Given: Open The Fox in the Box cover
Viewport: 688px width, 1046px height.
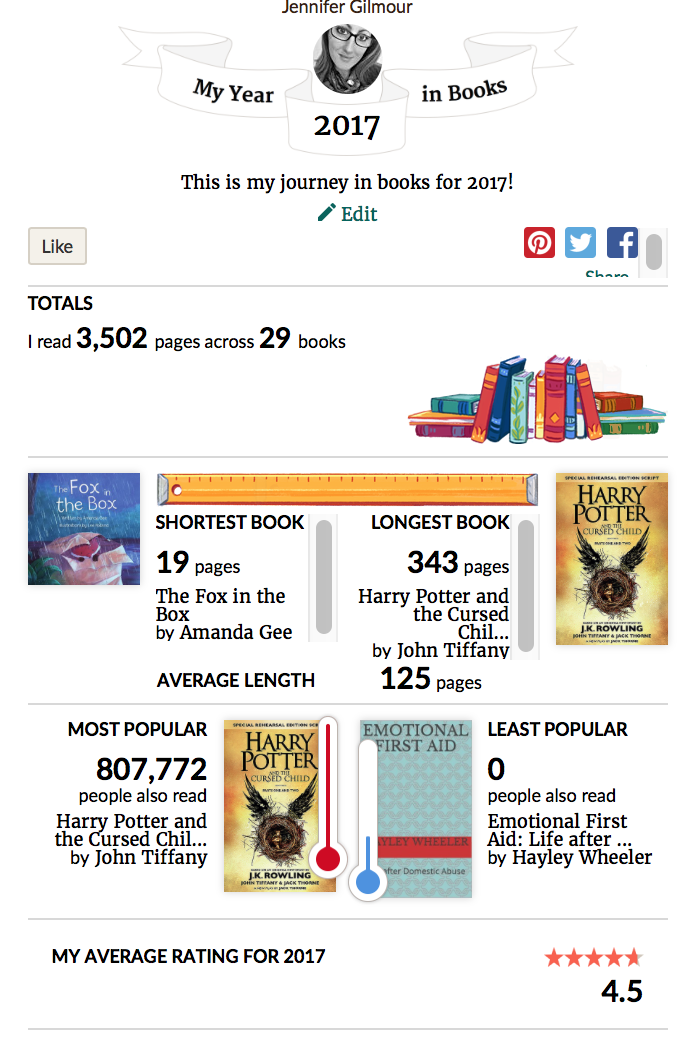Looking at the screenshot, I should (84, 529).
